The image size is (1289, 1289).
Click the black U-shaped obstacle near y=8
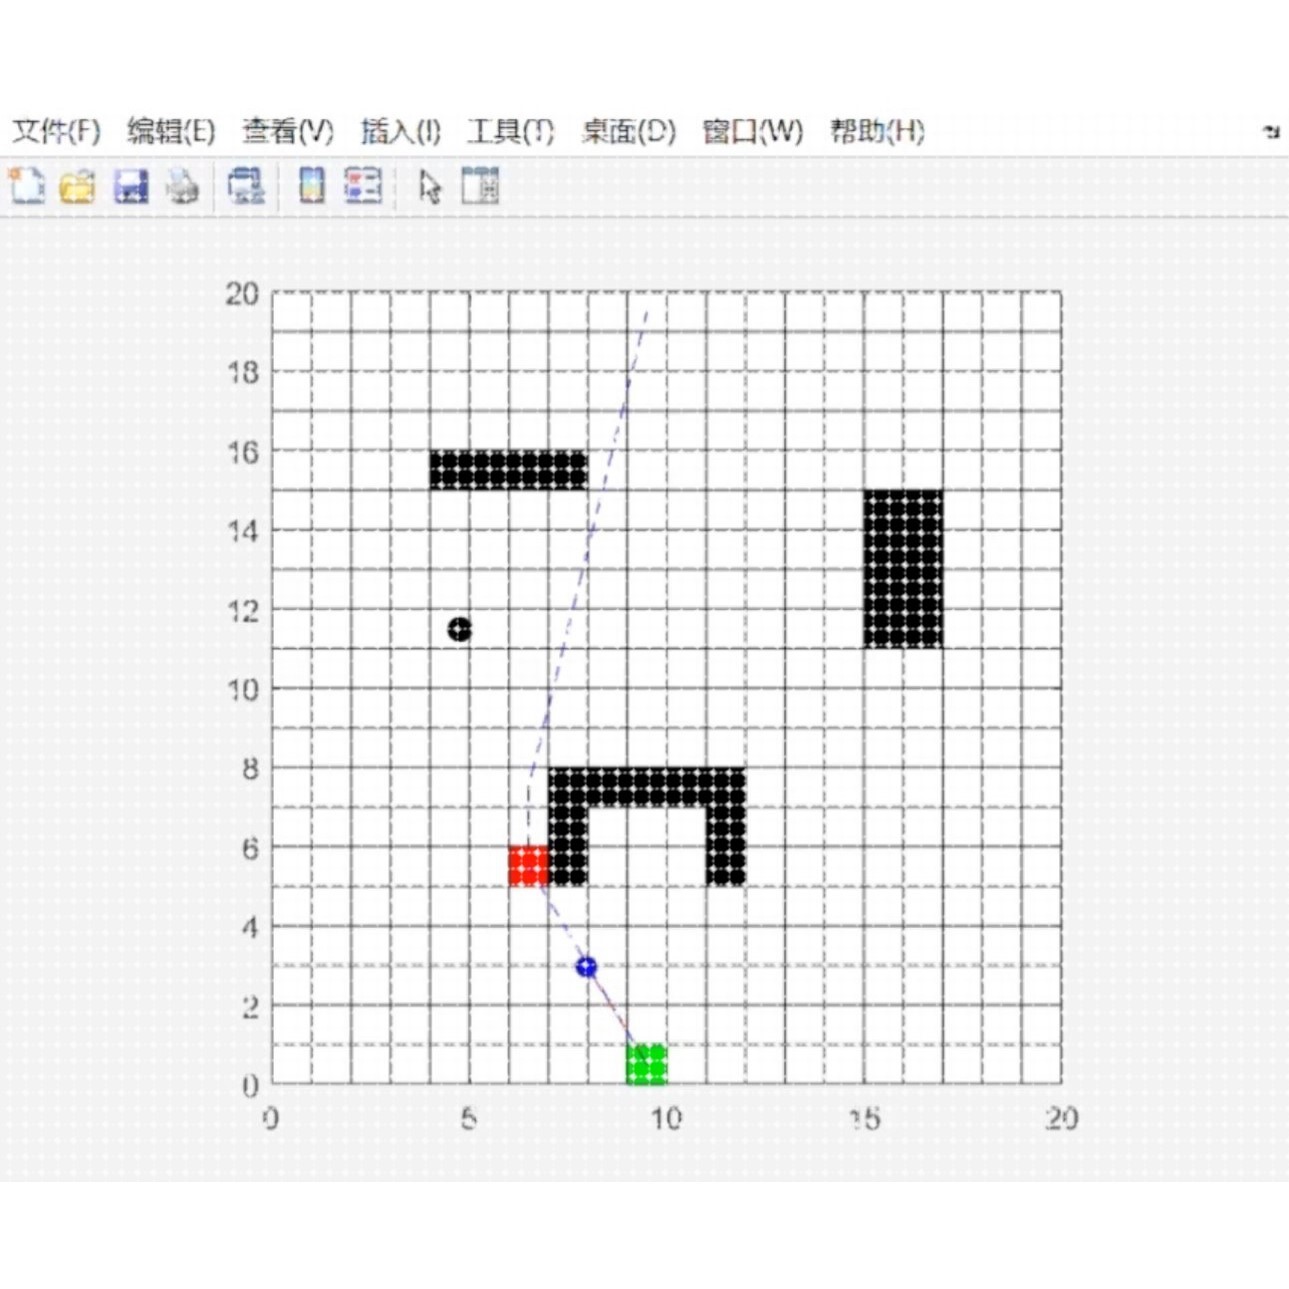[x=647, y=788]
